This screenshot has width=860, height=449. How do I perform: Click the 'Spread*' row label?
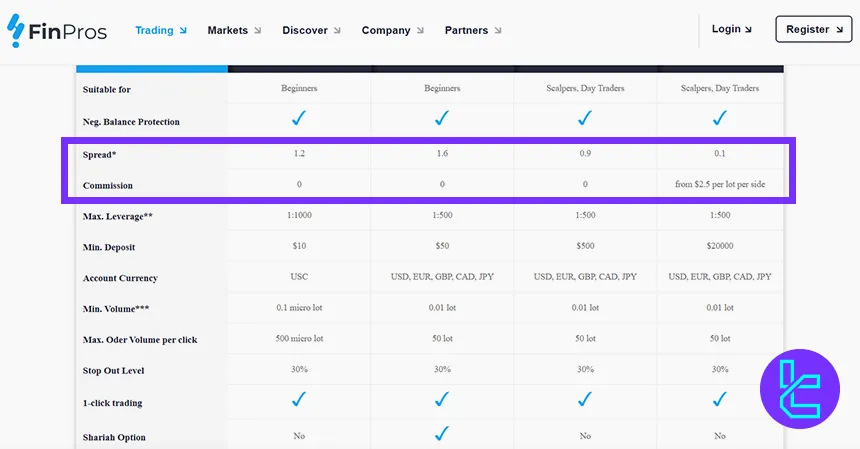tap(99, 155)
